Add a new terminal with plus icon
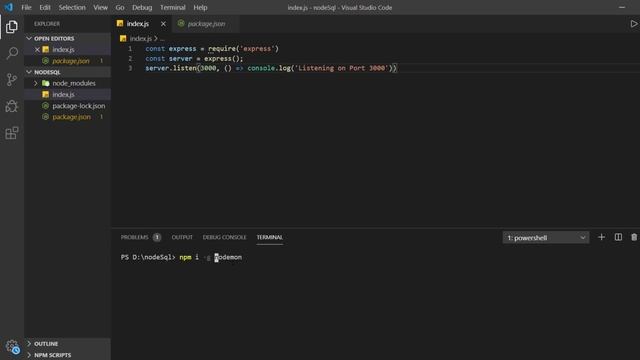640x360 pixels. (x=601, y=237)
